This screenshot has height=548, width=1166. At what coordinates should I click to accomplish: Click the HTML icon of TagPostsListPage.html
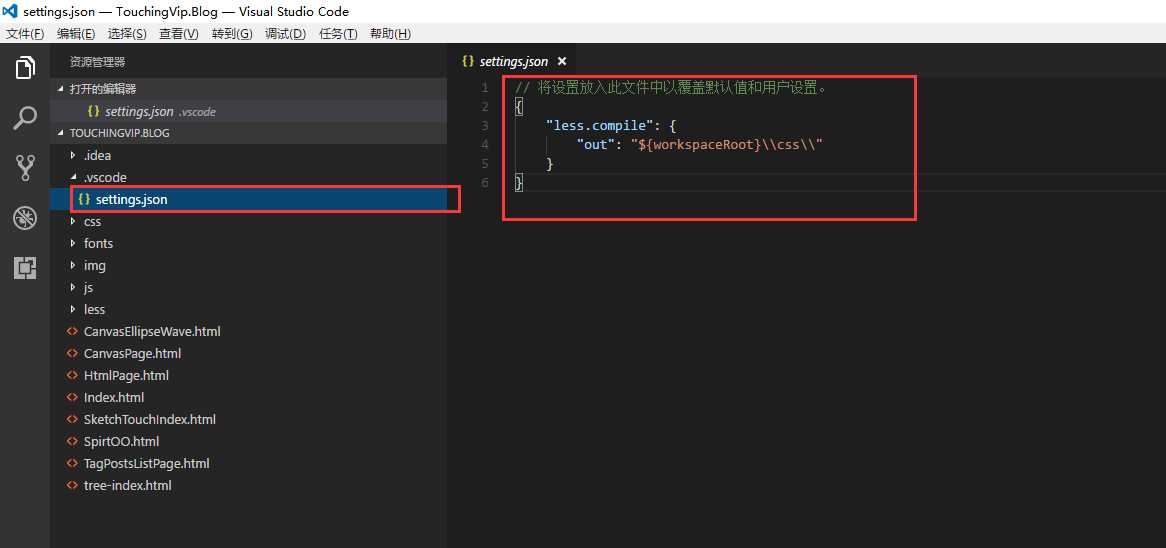pyautogui.click(x=72, y=463)
